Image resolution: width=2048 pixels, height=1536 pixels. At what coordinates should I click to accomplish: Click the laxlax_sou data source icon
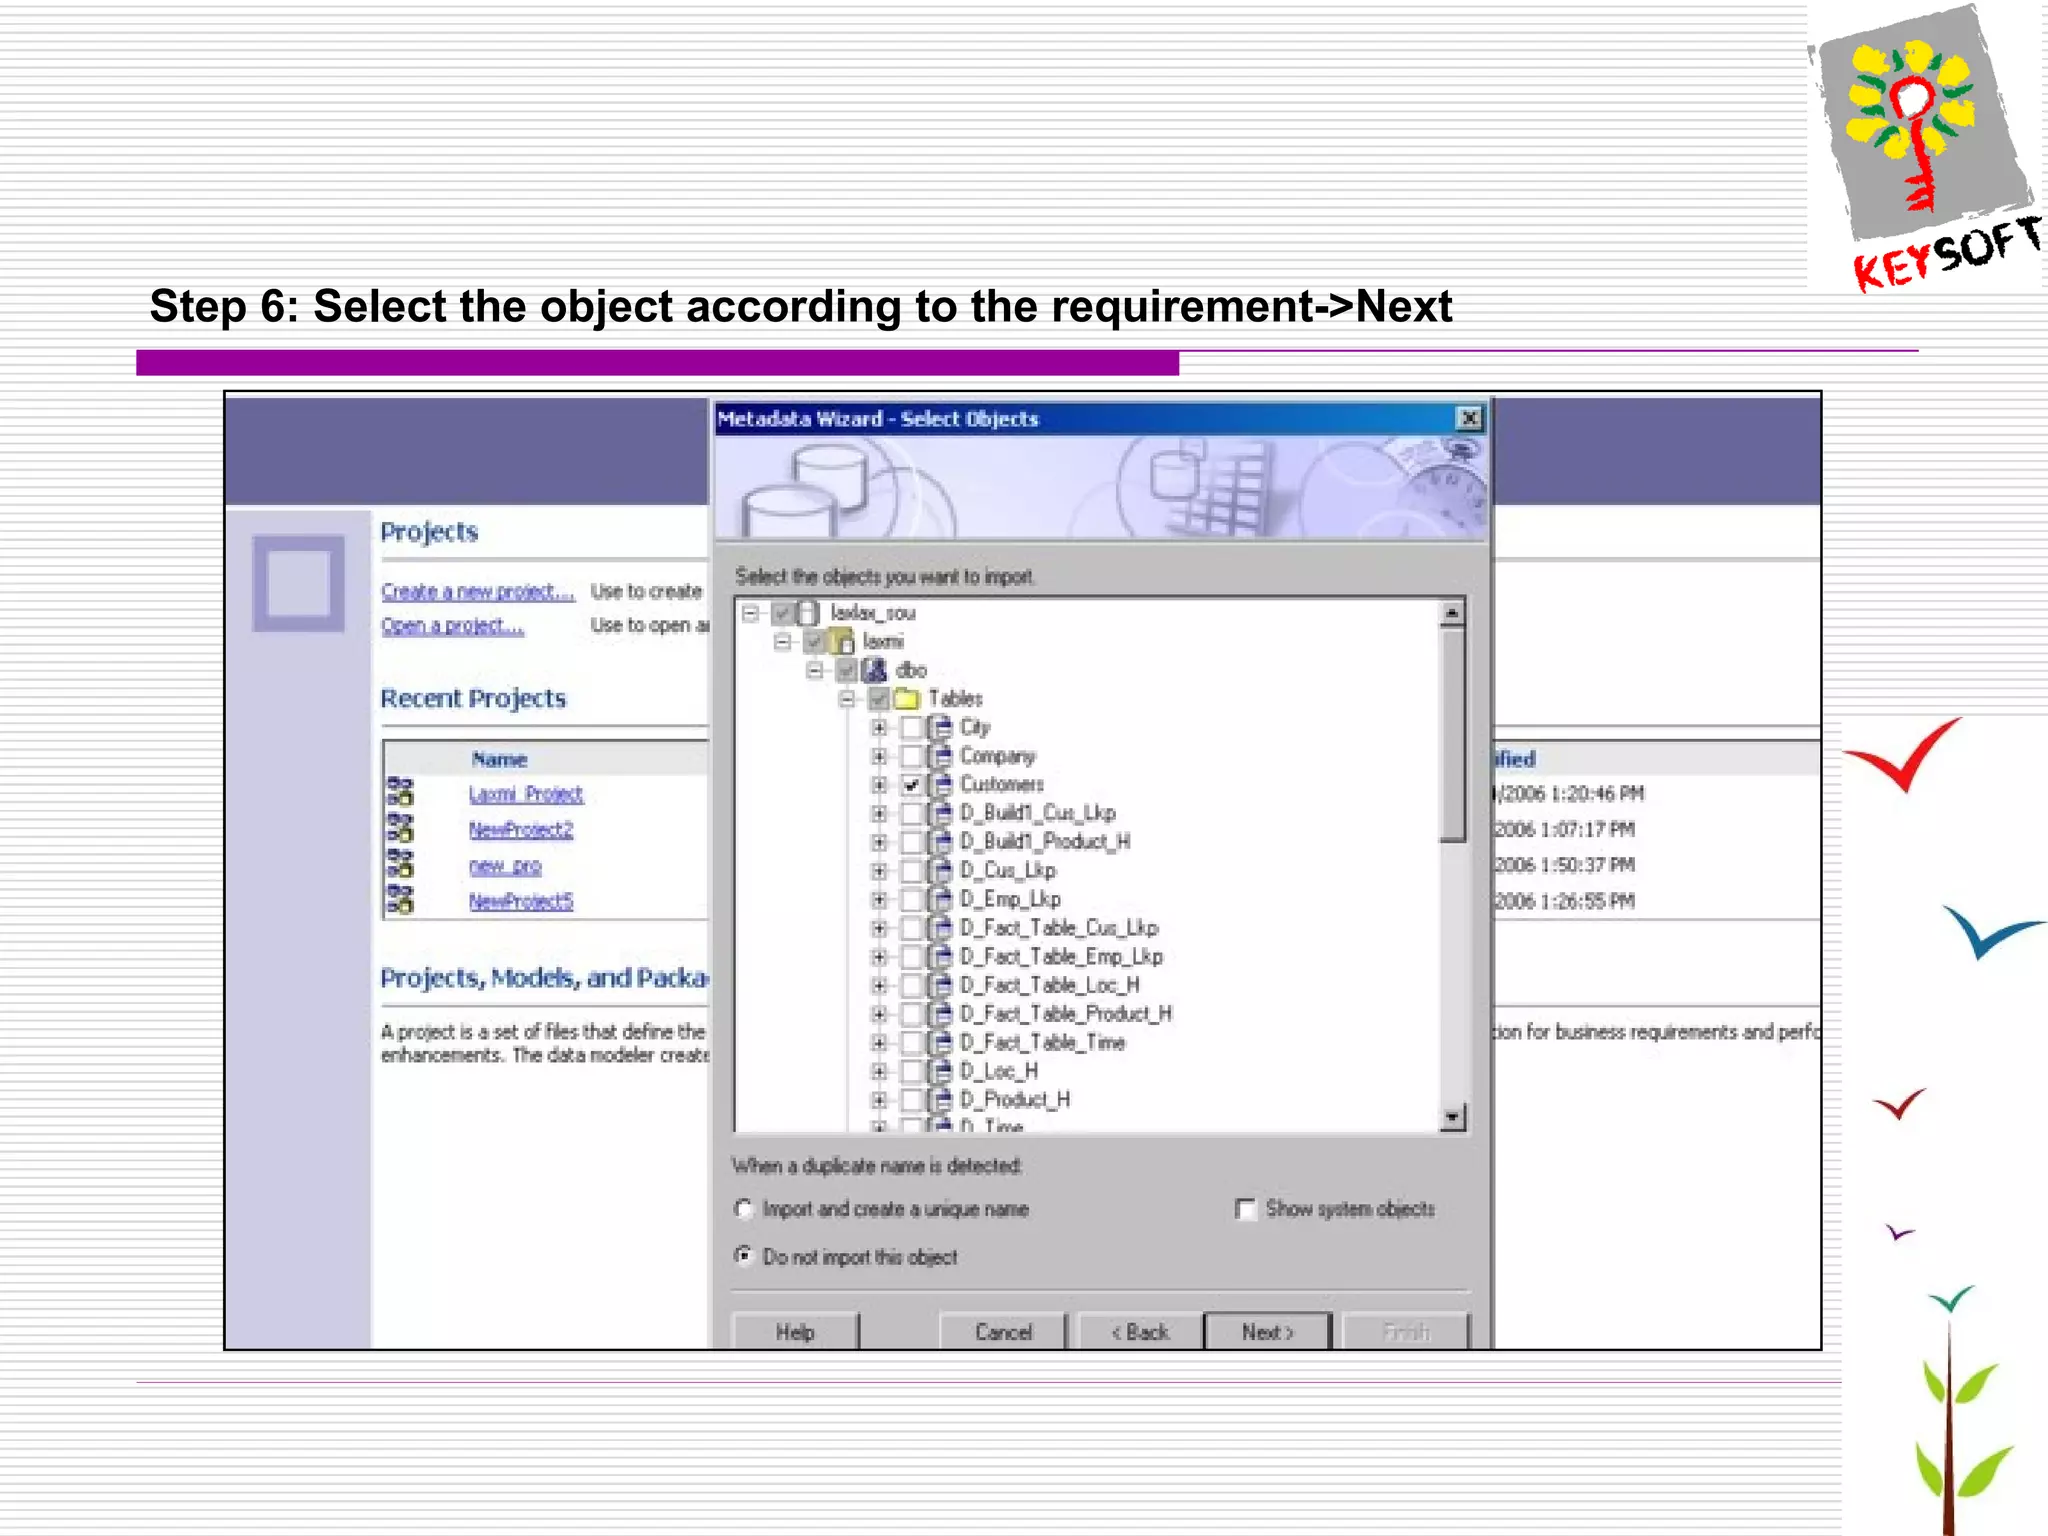[x=810, y=612]
